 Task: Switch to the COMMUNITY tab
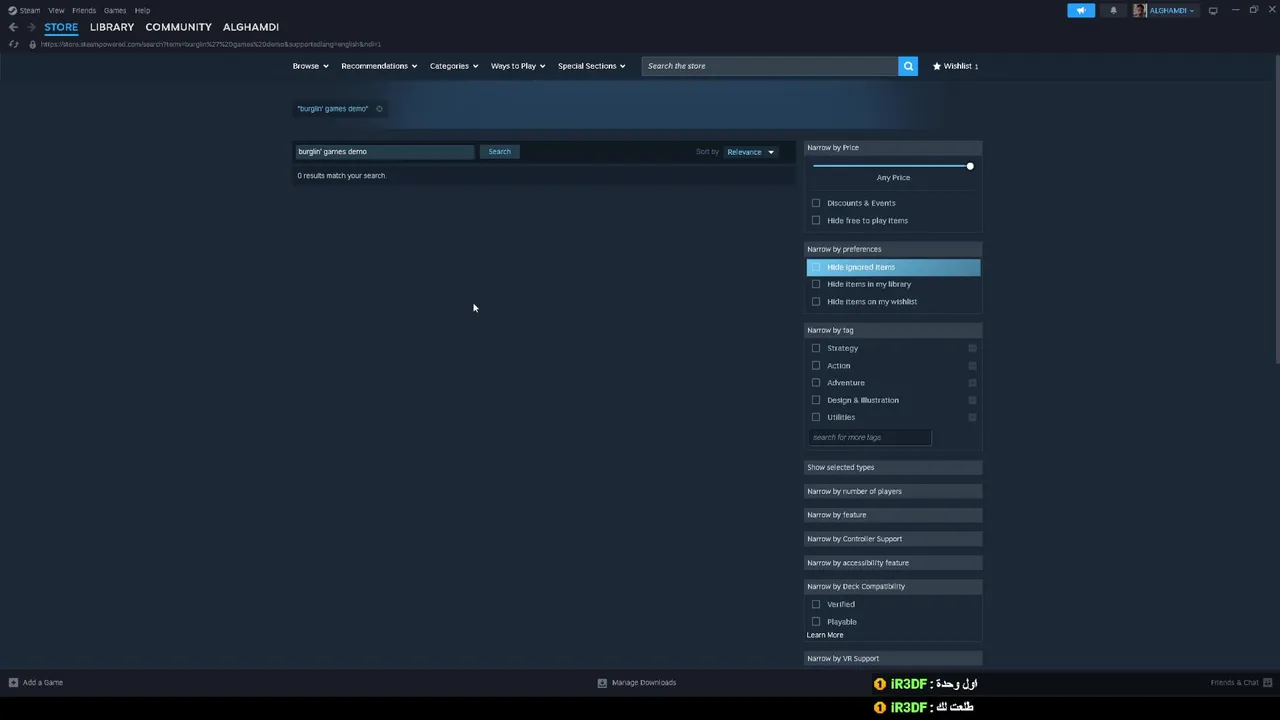178,27
